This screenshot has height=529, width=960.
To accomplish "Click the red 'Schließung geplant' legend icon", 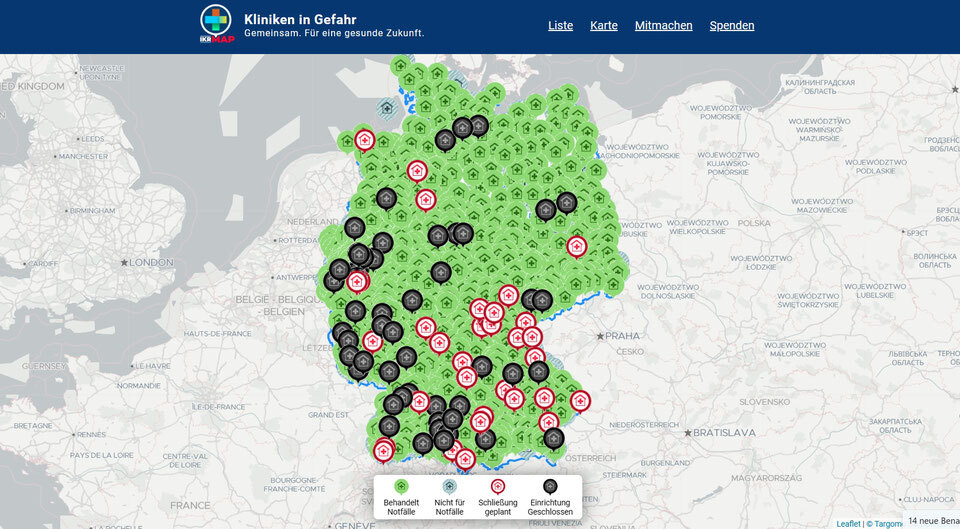I will [x=498, y=486].
